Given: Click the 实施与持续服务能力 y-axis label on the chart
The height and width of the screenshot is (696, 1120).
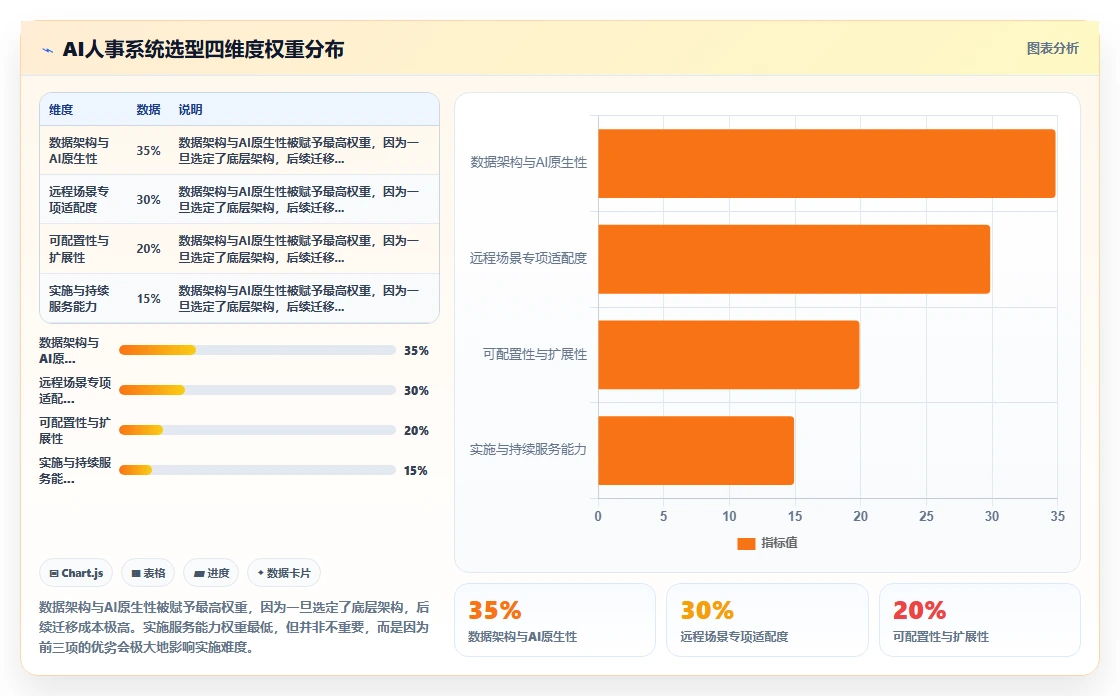Looking at the screenshot, I should (529, 449).
